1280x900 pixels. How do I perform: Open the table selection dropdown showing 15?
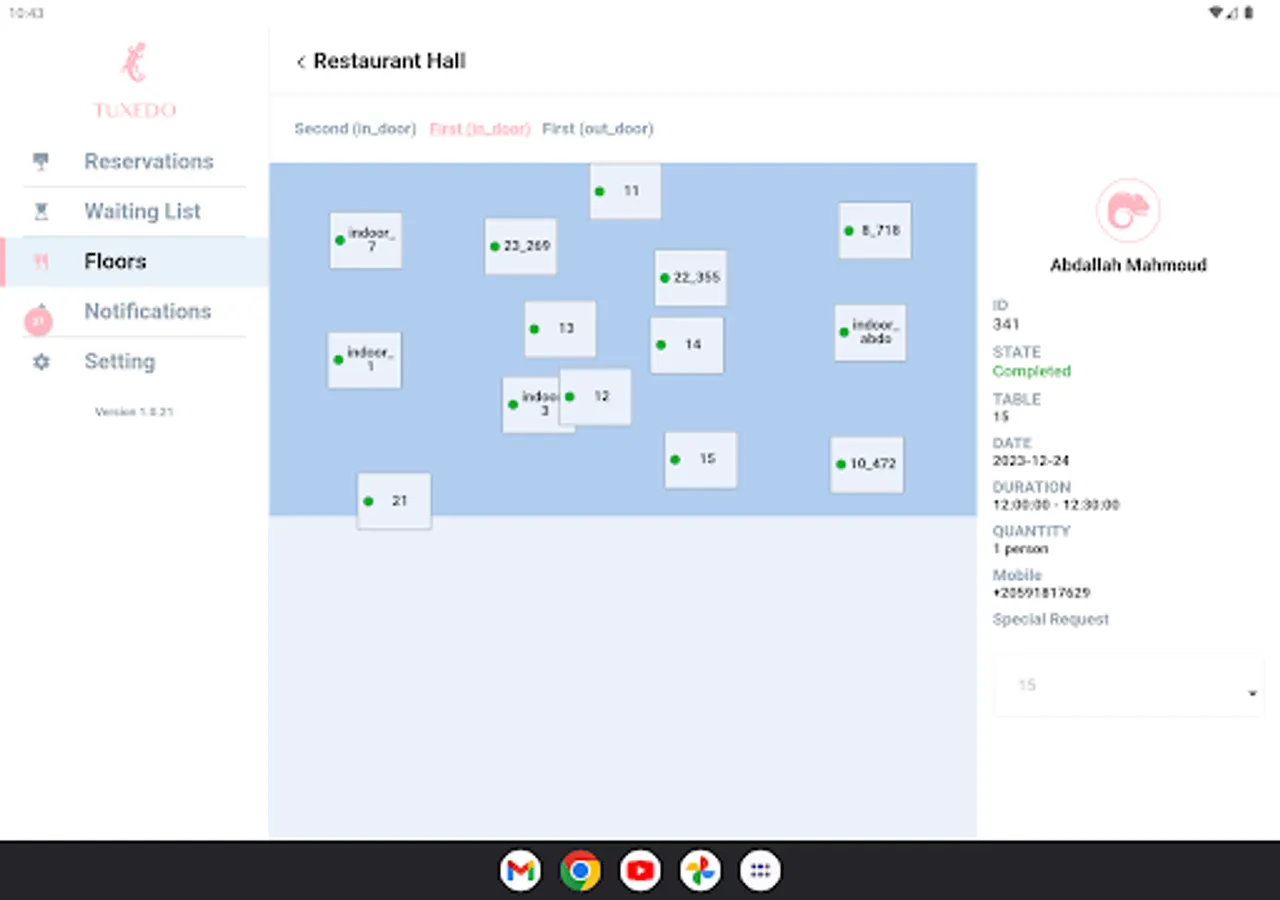click(x=1128, y=685)
